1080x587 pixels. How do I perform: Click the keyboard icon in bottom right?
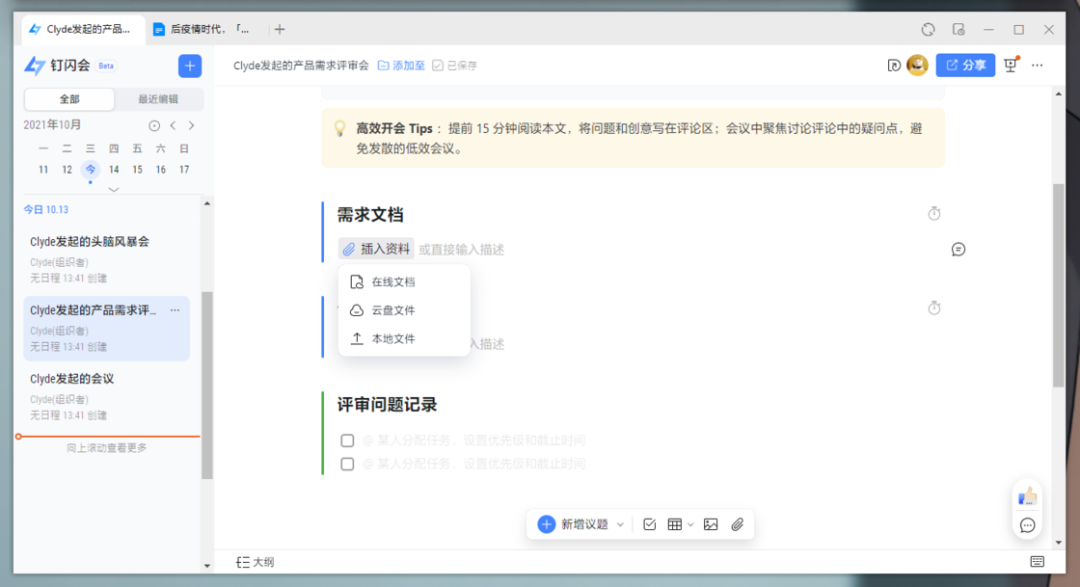point(1037,562)
